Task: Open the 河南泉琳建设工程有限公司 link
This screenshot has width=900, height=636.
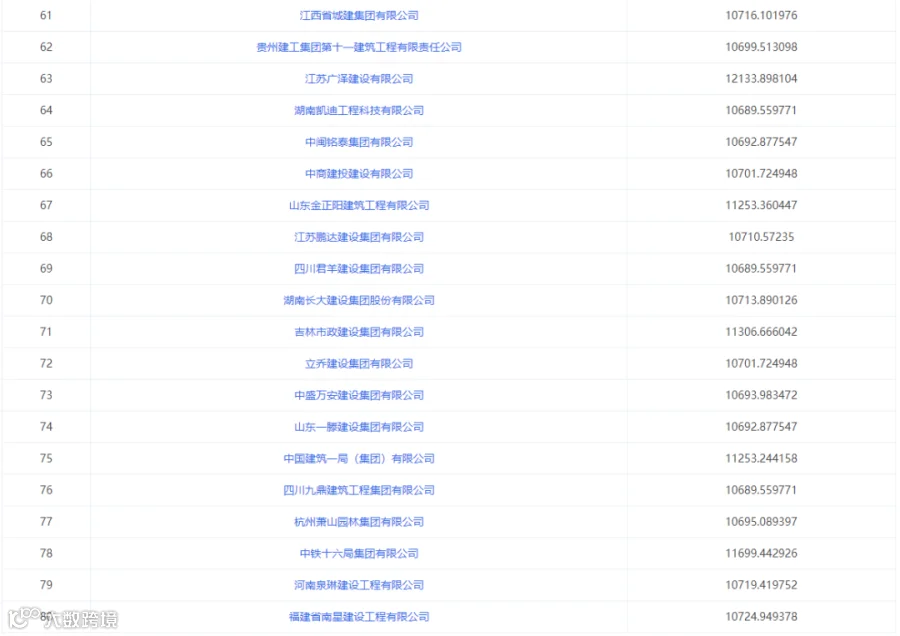Action: (x=359, y=585)
